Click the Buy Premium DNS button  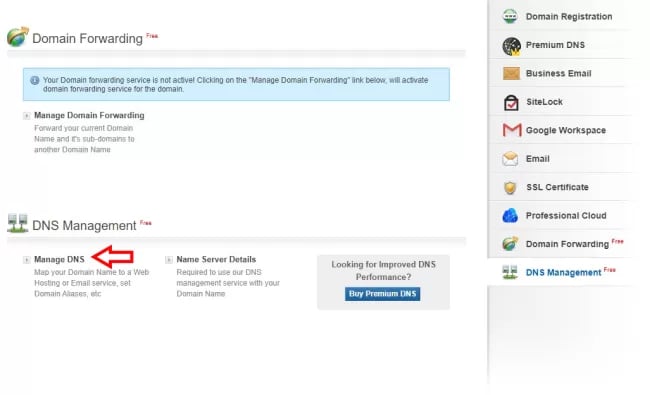[382, 294]
